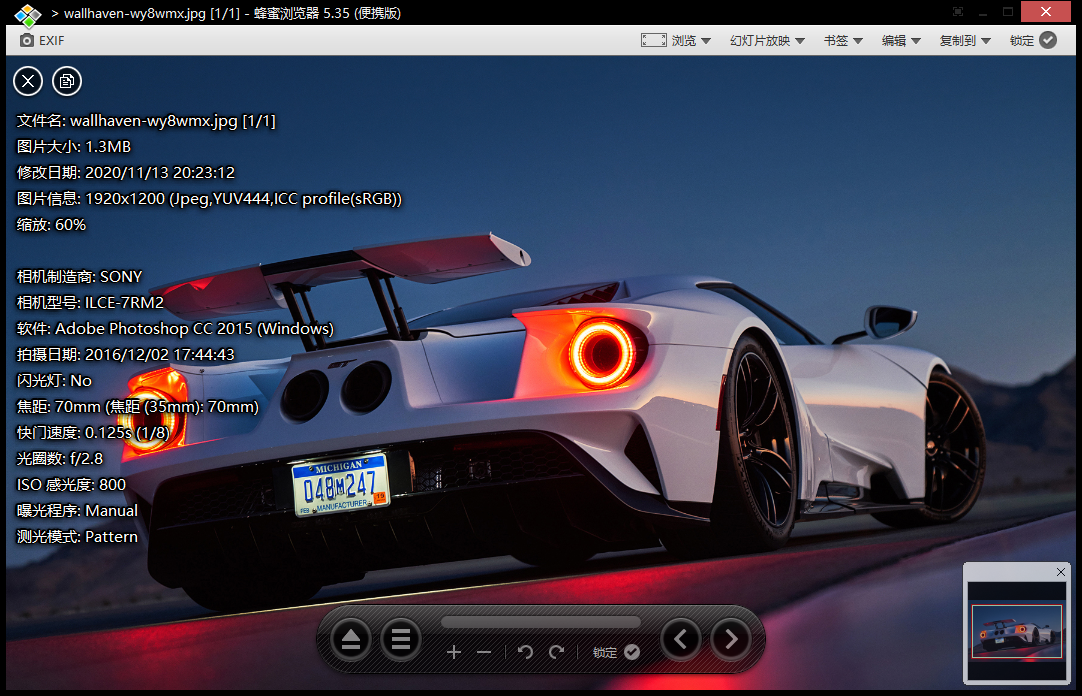
Task: Rotate image counterclockwise
Action: tap(525, 652)
